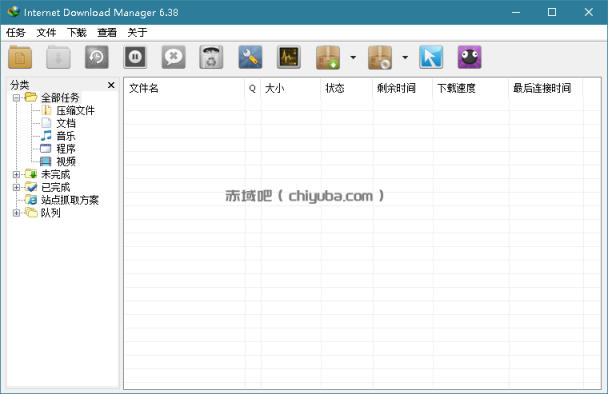
Task: Sort by 大小 column header
Action: point(291,88)
